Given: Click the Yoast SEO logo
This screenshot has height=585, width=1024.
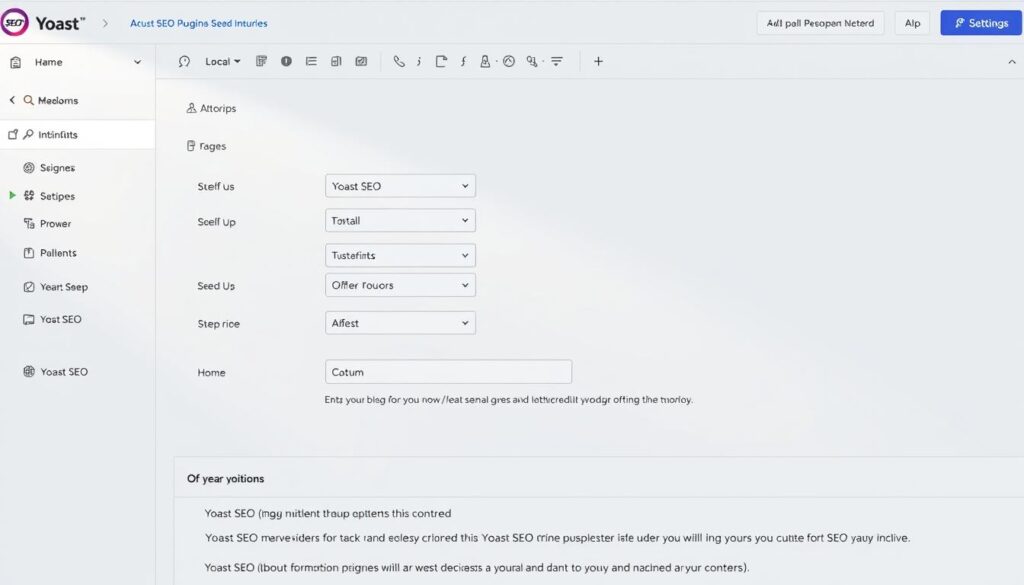Looking at the screenshot, I should 15,23.
